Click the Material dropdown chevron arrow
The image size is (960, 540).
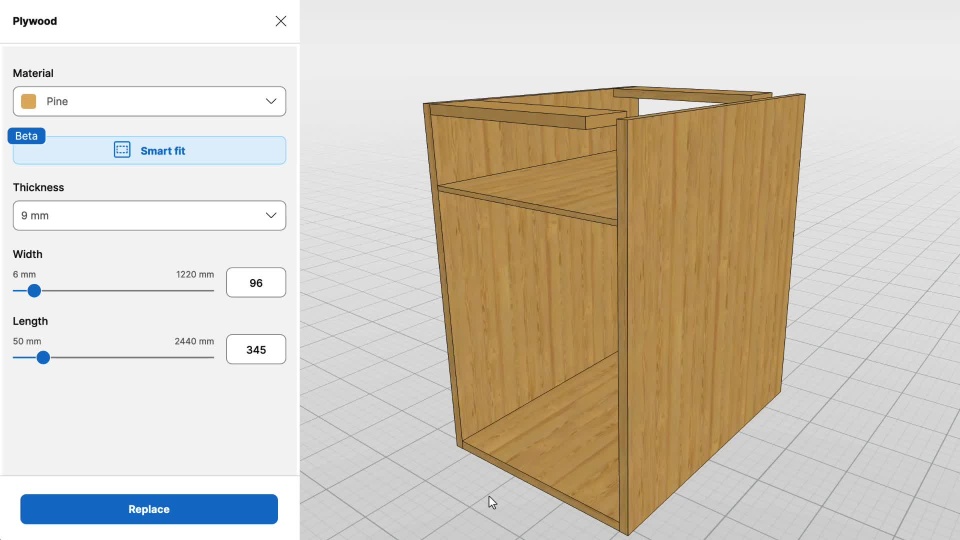pos(271,101)
